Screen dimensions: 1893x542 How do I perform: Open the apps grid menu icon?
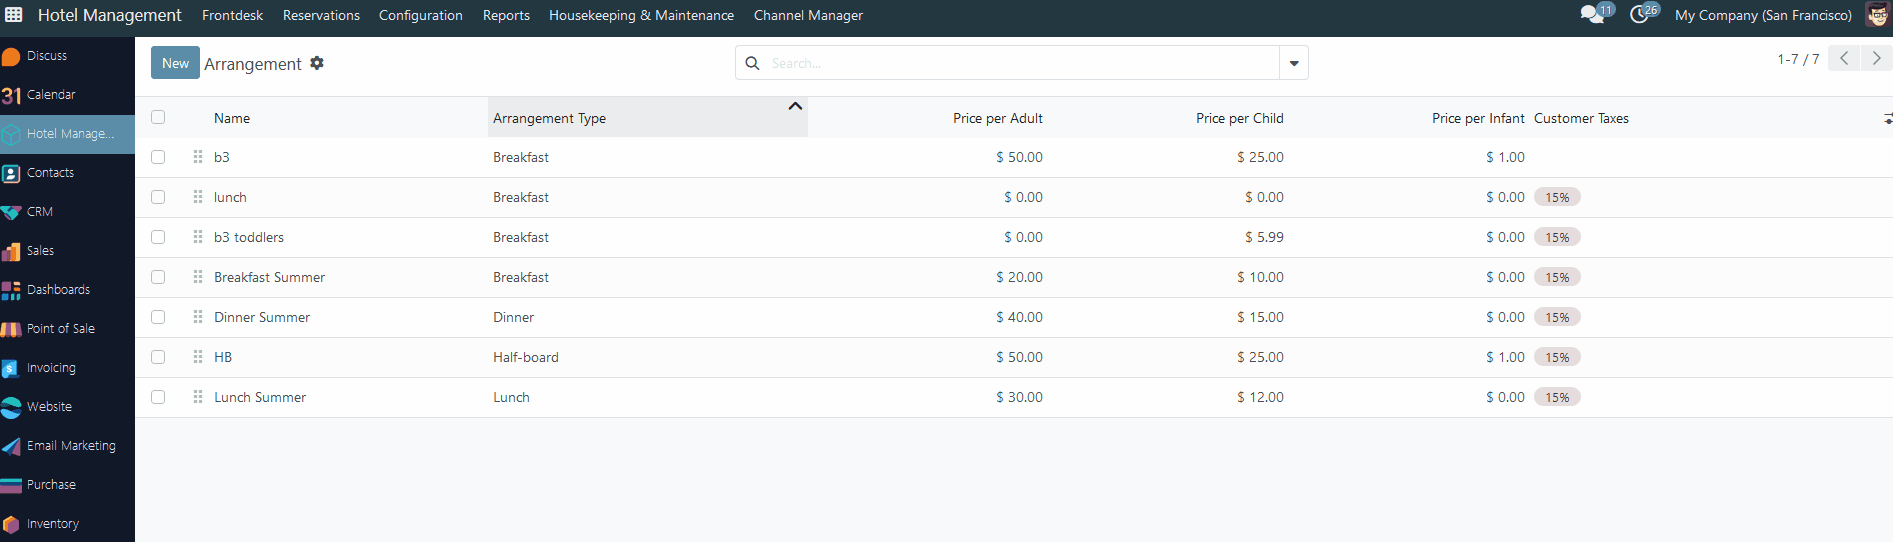tap(14, 15)
